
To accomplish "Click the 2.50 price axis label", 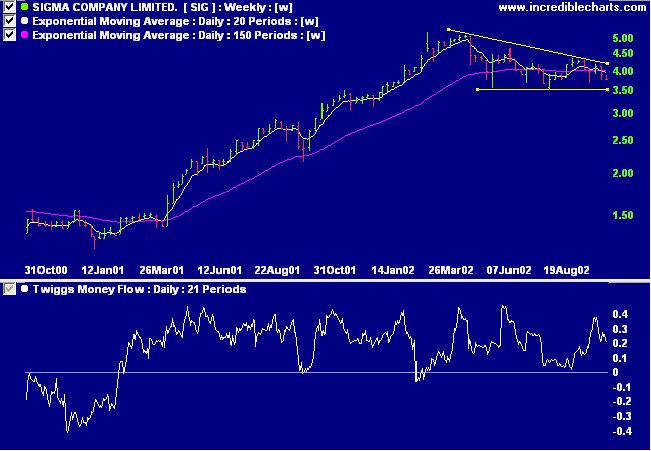I will [623, 140].
